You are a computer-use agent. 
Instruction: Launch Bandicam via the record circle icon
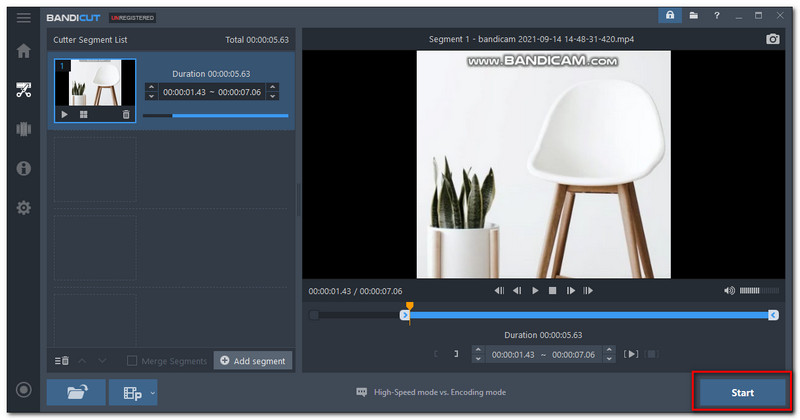click(23, 390)
